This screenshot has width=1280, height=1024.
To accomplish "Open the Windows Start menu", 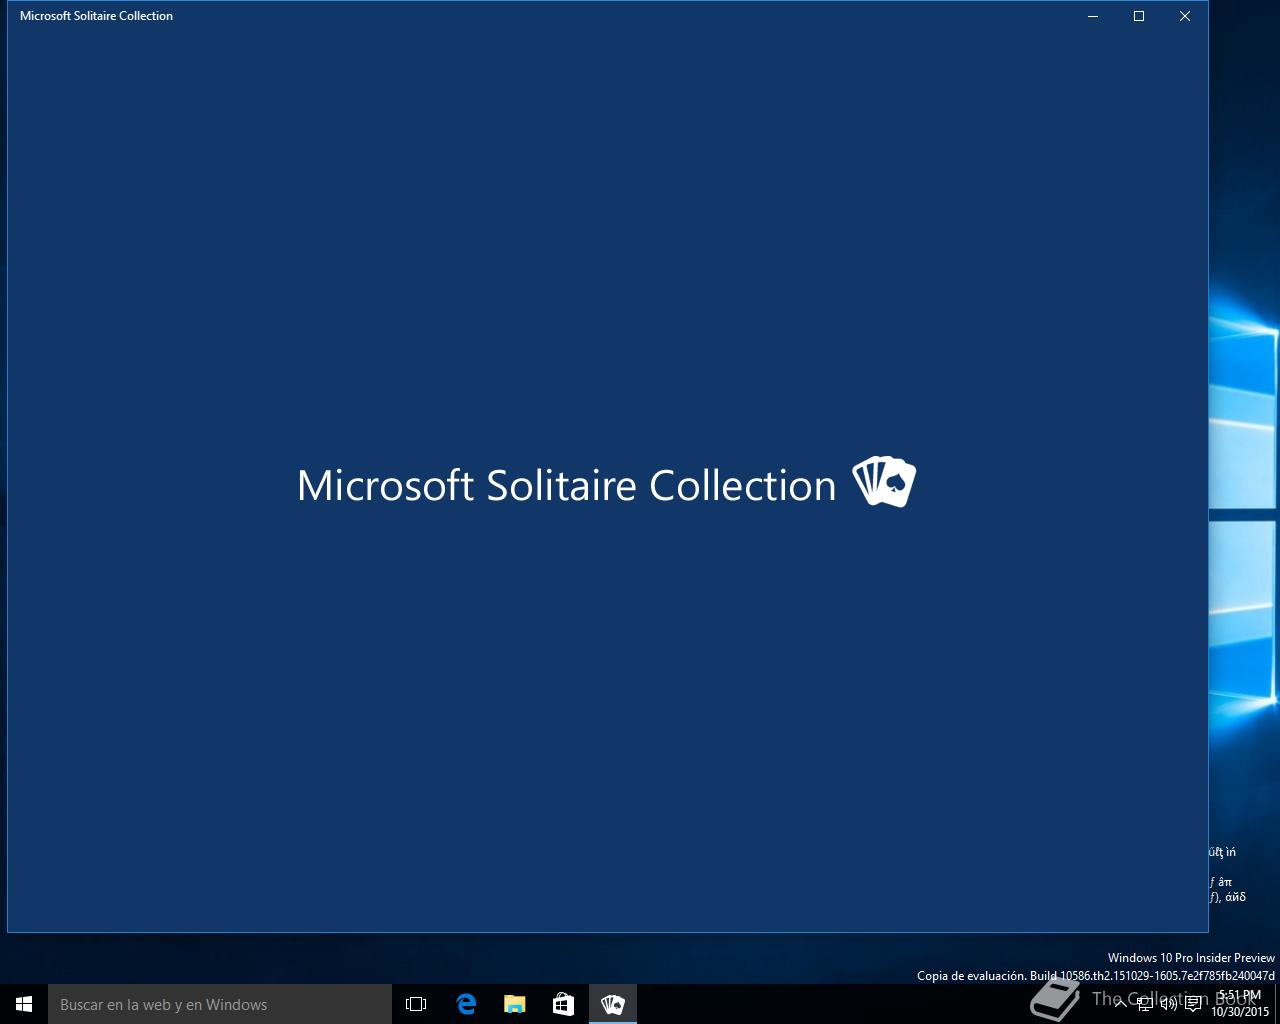I will tap(24, 1004).
